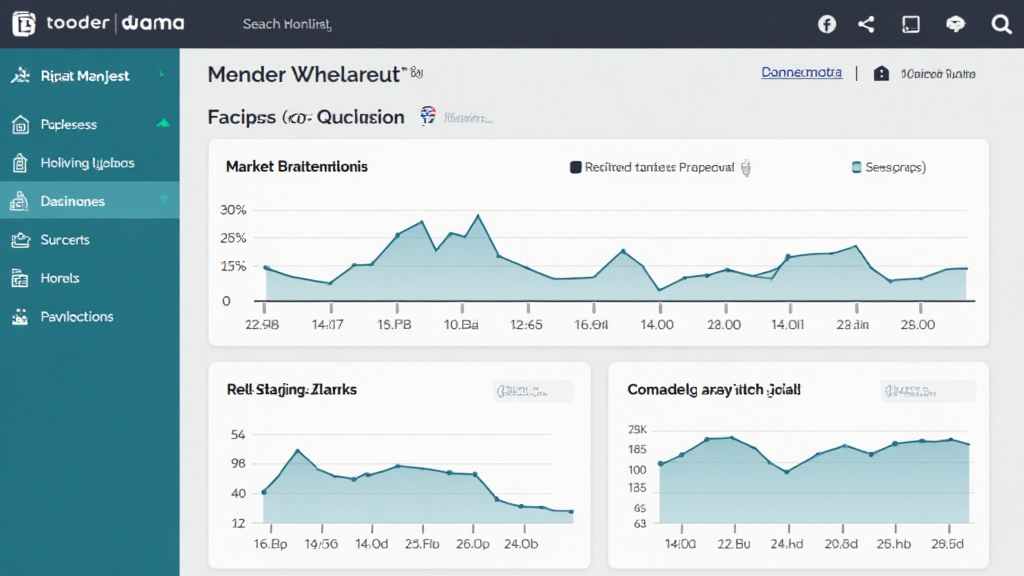The image size is (1024, 576).
Task: Click the chat bubble icon in header
Action: (x=955, y=24)
